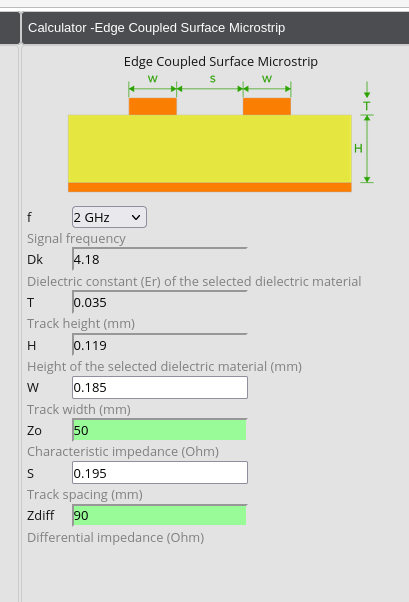Click the bottom orange ground plane
The image size is (409, 602).
(x=210, y=187)
